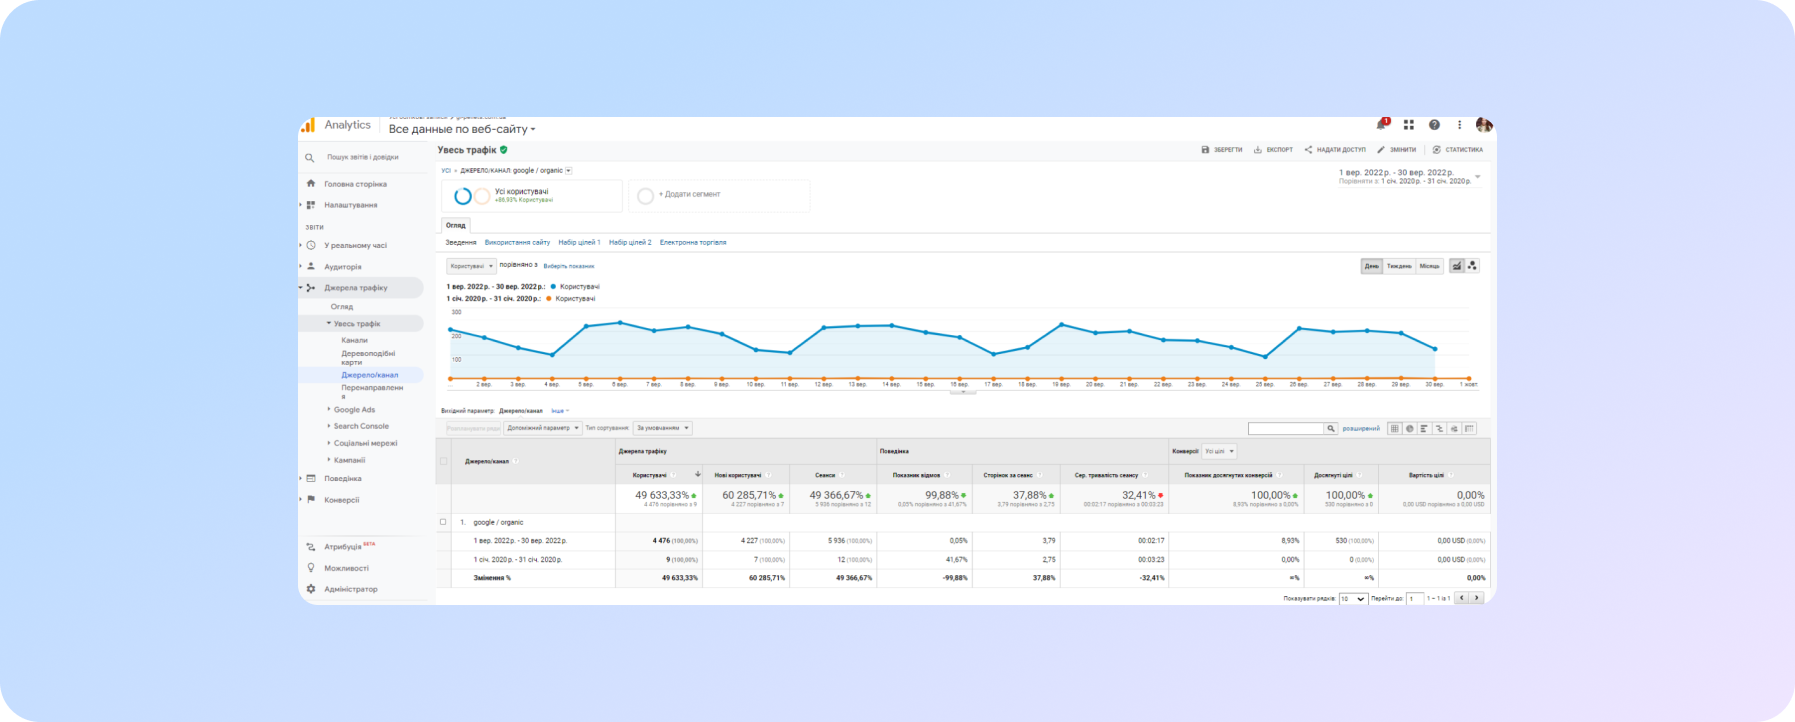The width and height of the screenshot is (1795, 722).
Task: Switch to the performance bars view icon
Action: click(1424, 429)
